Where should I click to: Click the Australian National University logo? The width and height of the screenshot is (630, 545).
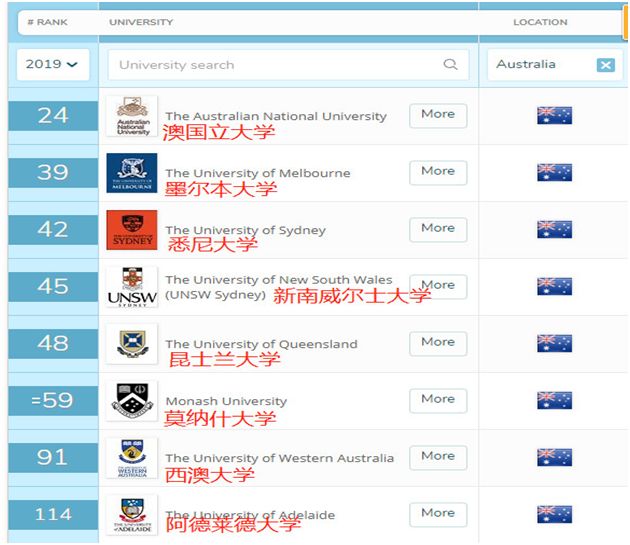(132, 116)
